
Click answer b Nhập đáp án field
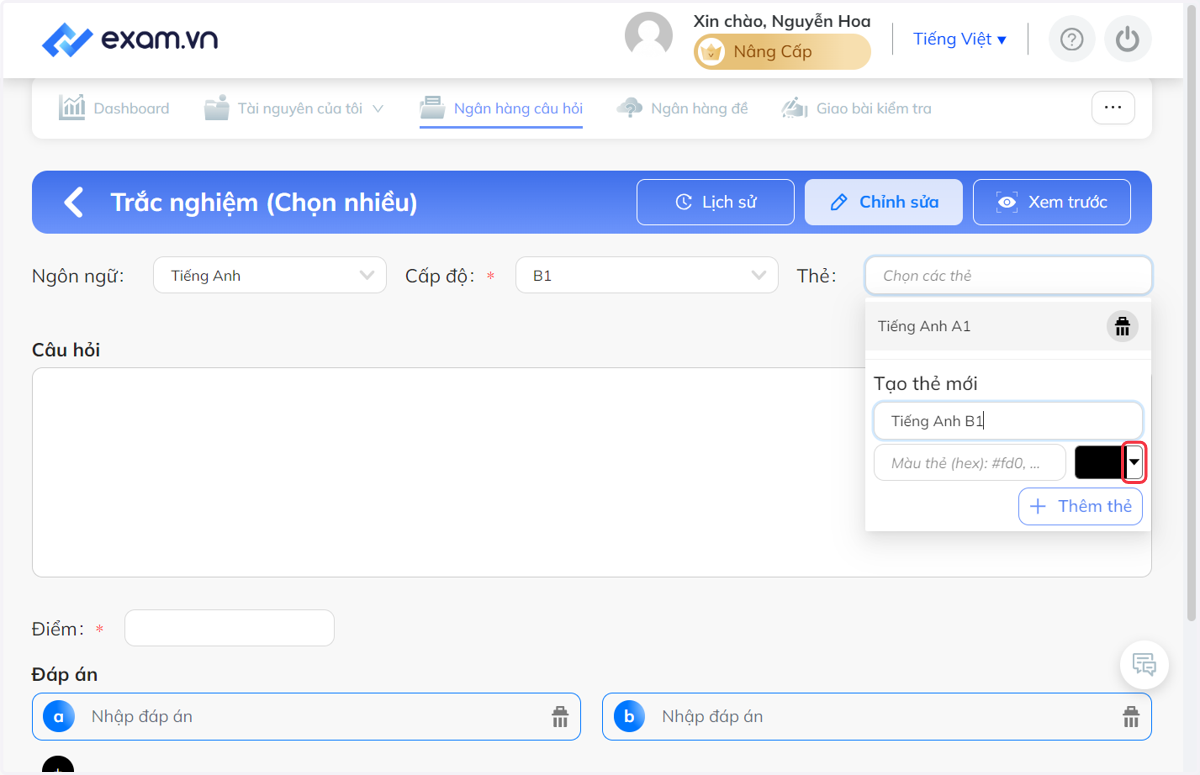click(x=876, y=716)
